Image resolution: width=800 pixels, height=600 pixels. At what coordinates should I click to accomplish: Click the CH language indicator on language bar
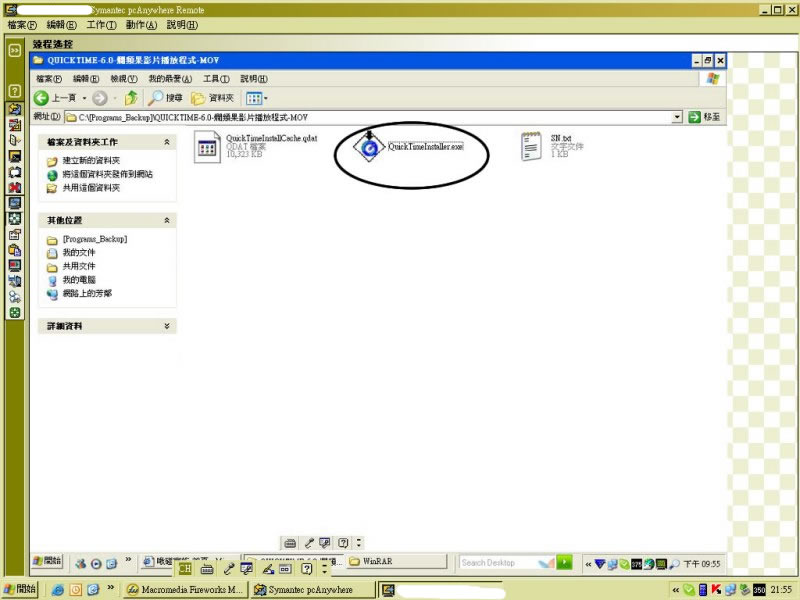click(185, 568)
